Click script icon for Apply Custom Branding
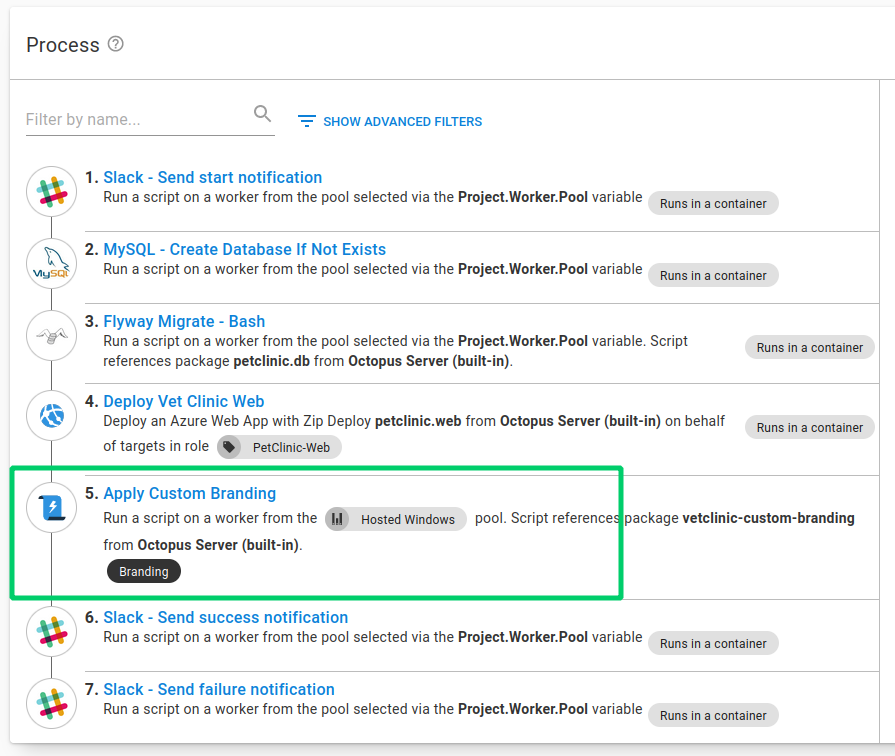The width and height of the screenshot is (895, 756). click(x=51, y=508)
